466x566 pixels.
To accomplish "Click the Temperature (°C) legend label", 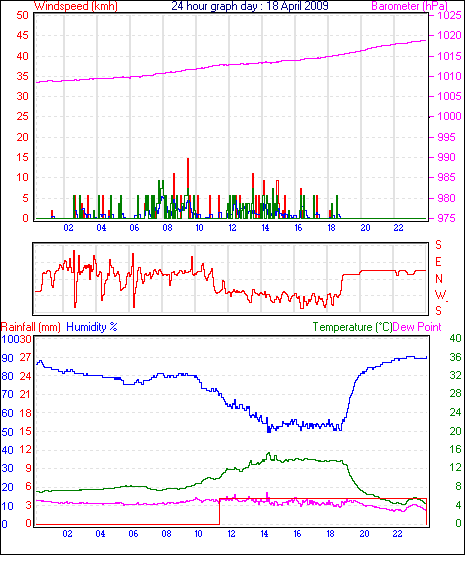I will tap(352, 327).
